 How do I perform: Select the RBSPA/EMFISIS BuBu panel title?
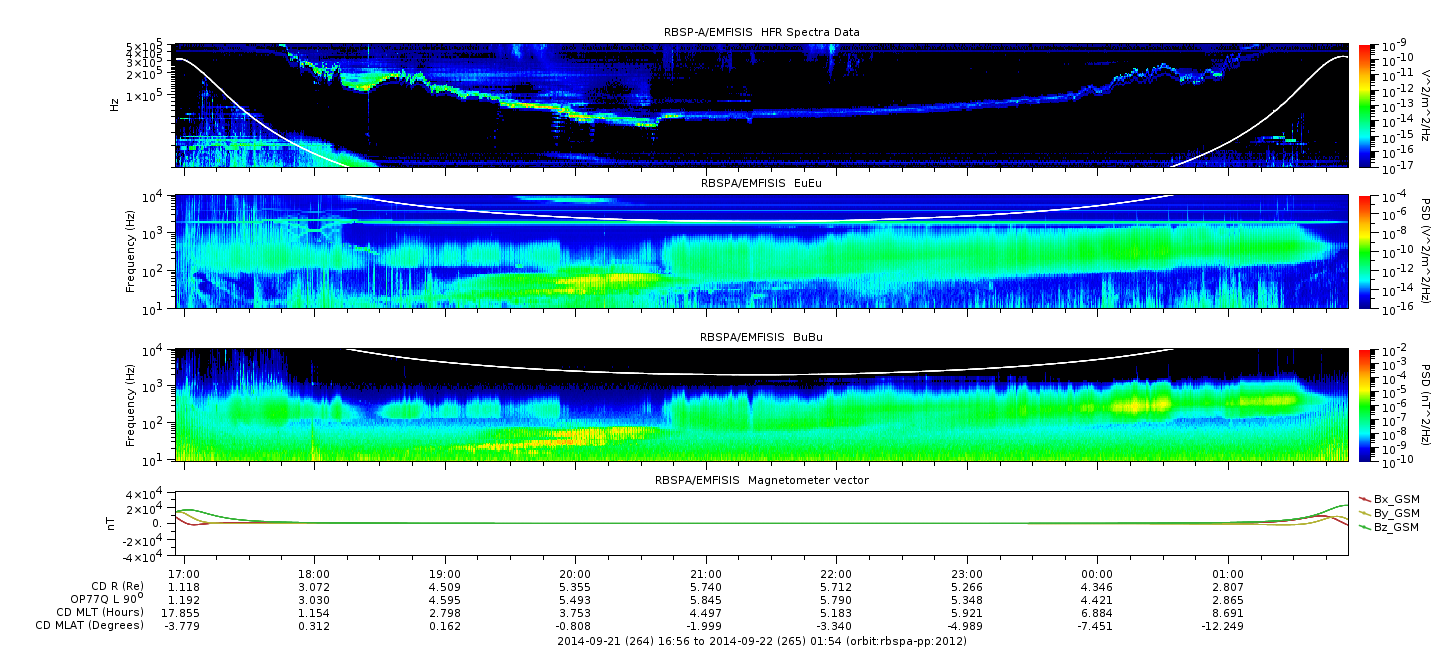pos(761,338)
